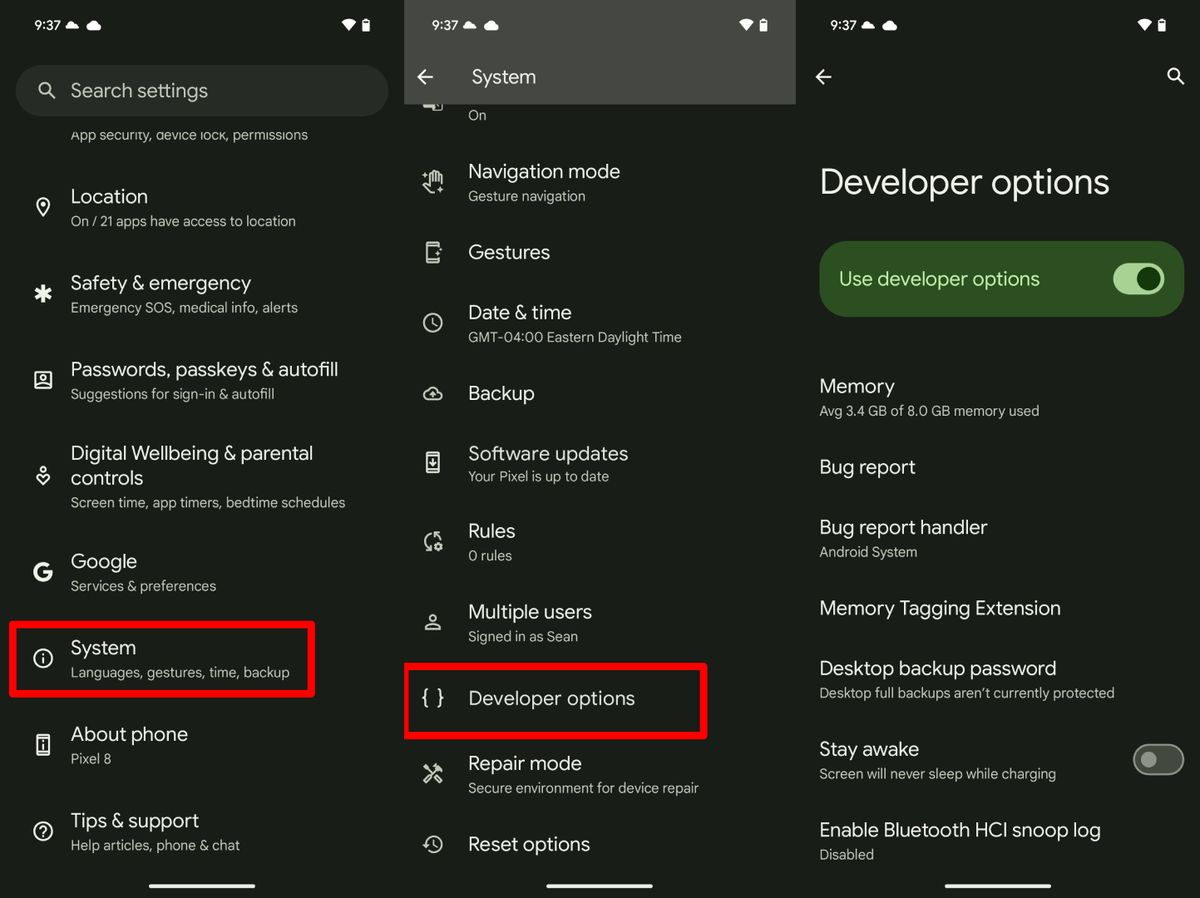Click the Location pin icon
This screenshot has height=898, width=1200.
(43, 207)
